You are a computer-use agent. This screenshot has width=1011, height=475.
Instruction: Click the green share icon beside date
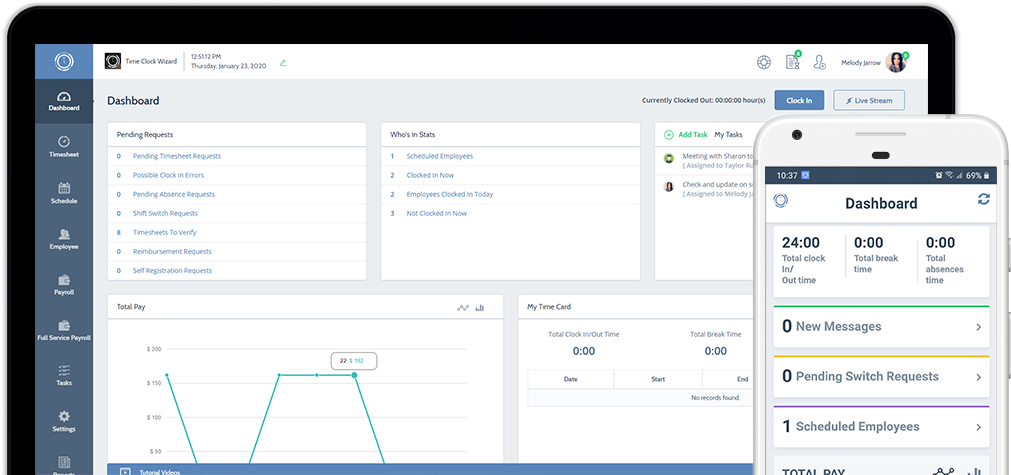coord(283,63)
